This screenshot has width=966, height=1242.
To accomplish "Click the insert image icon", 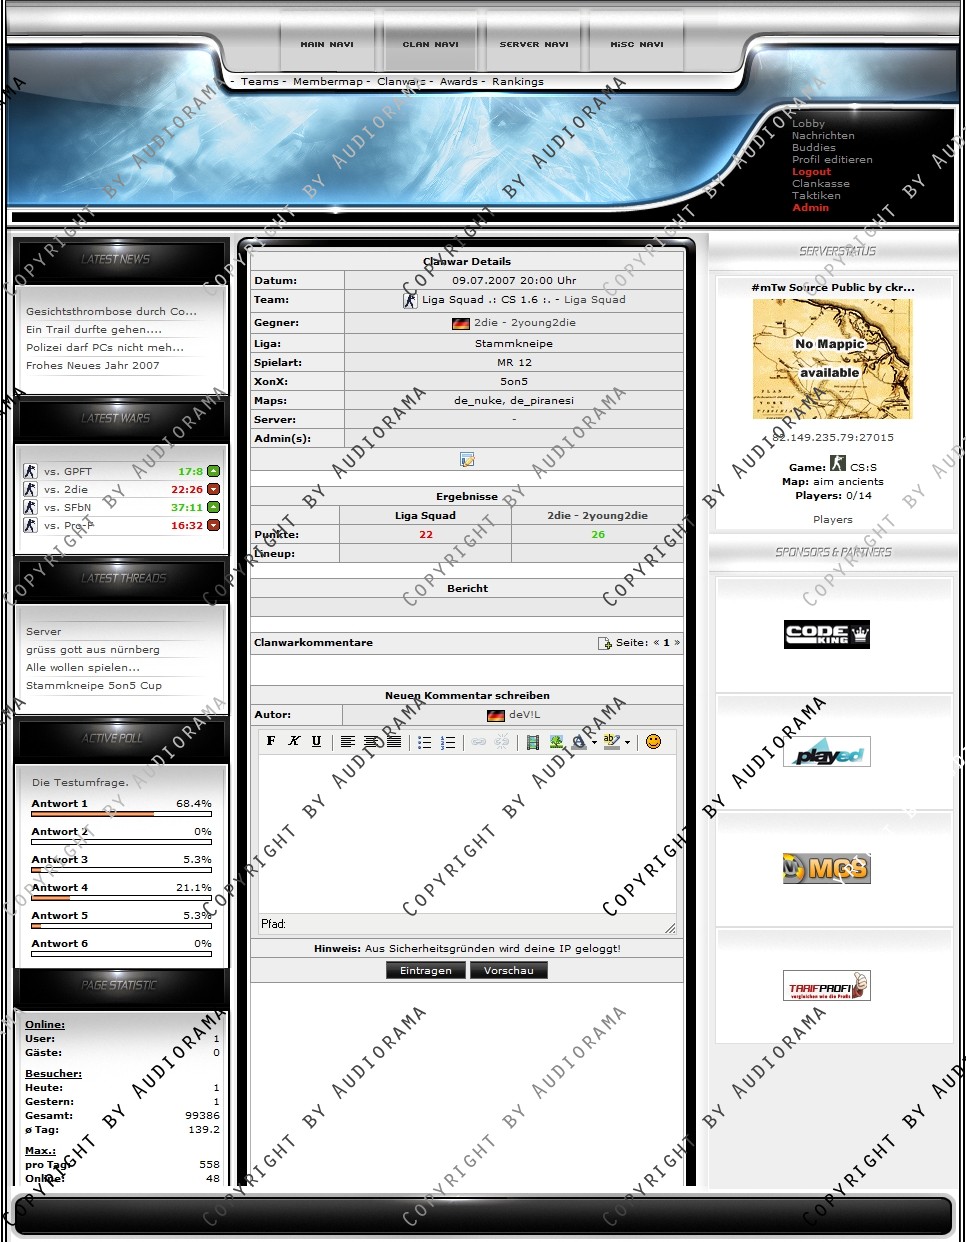I will pos(556,742).
